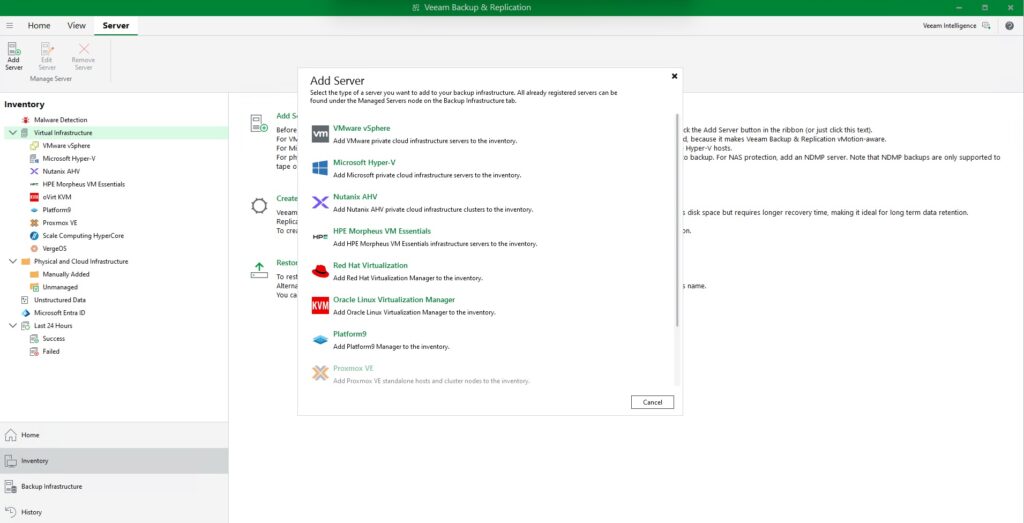Select VMware vSphere in inventory tree
Viewport: 1024px width, 523px height.
tap(66, 146)
